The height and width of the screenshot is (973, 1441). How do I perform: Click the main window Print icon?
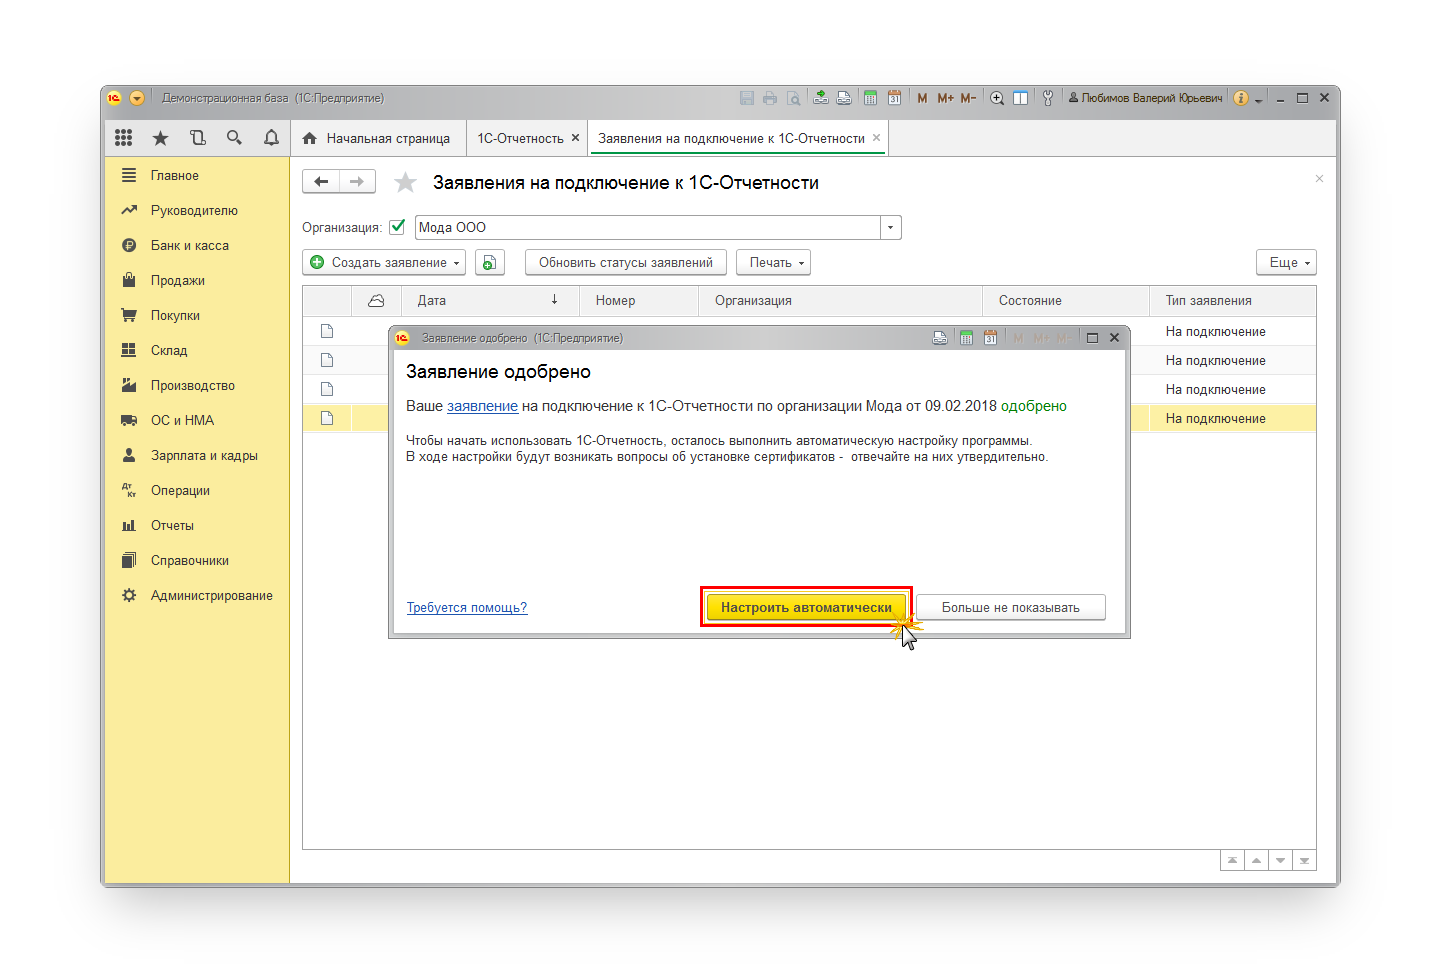tap(769, 98)
